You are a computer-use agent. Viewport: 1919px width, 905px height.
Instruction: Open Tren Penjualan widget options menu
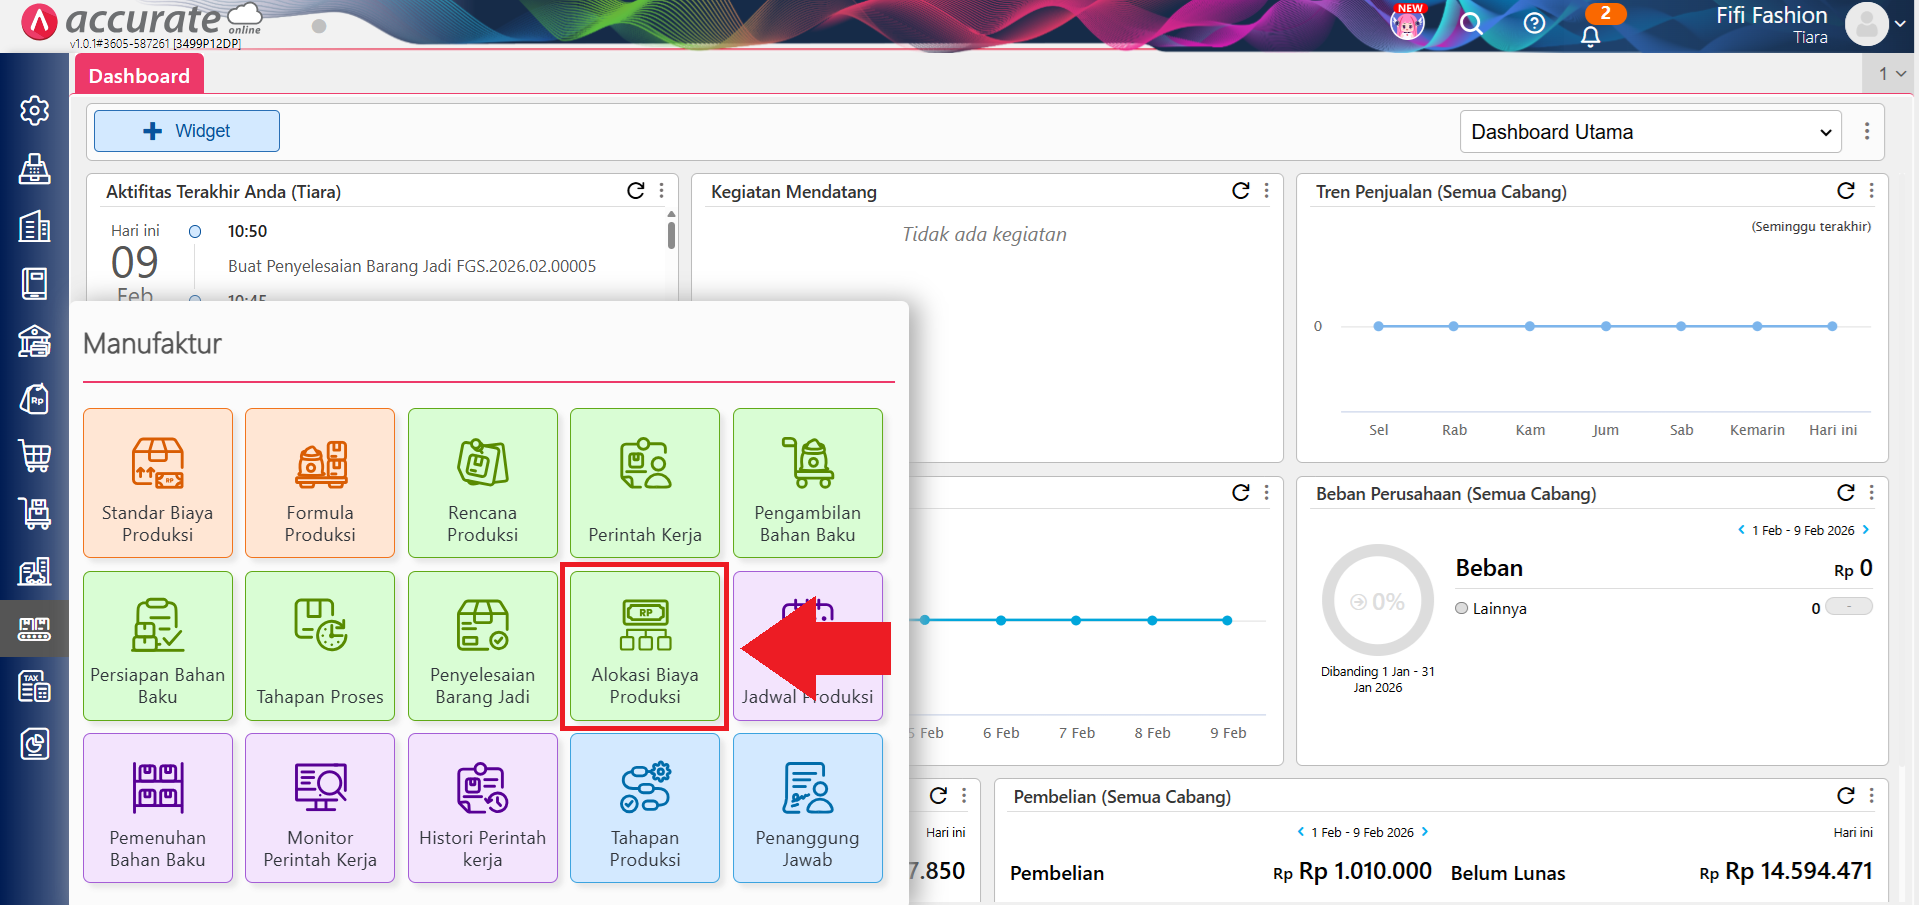pos(1871,191)
